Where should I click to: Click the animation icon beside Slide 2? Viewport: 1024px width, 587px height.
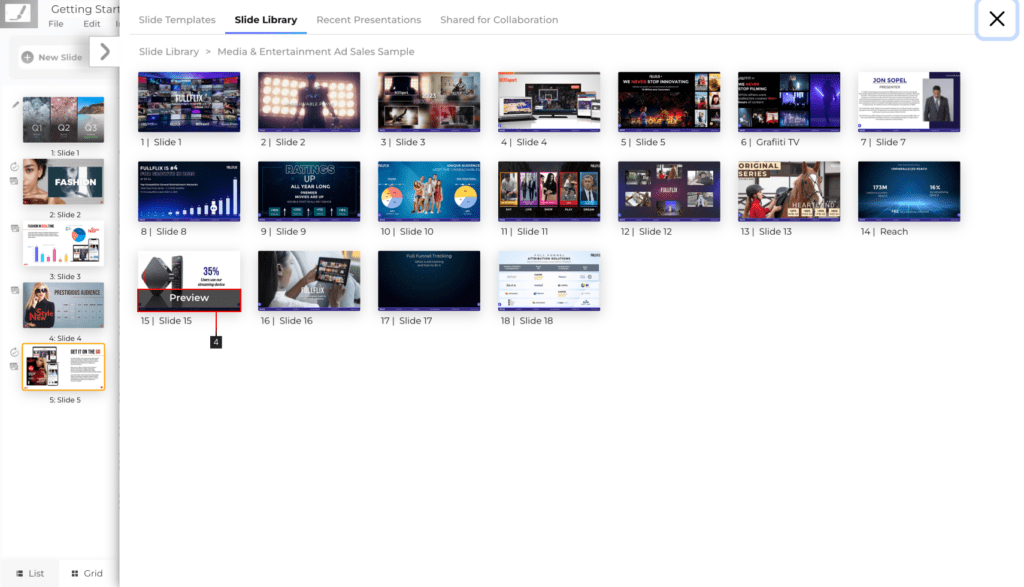click(x=14, y=167)
